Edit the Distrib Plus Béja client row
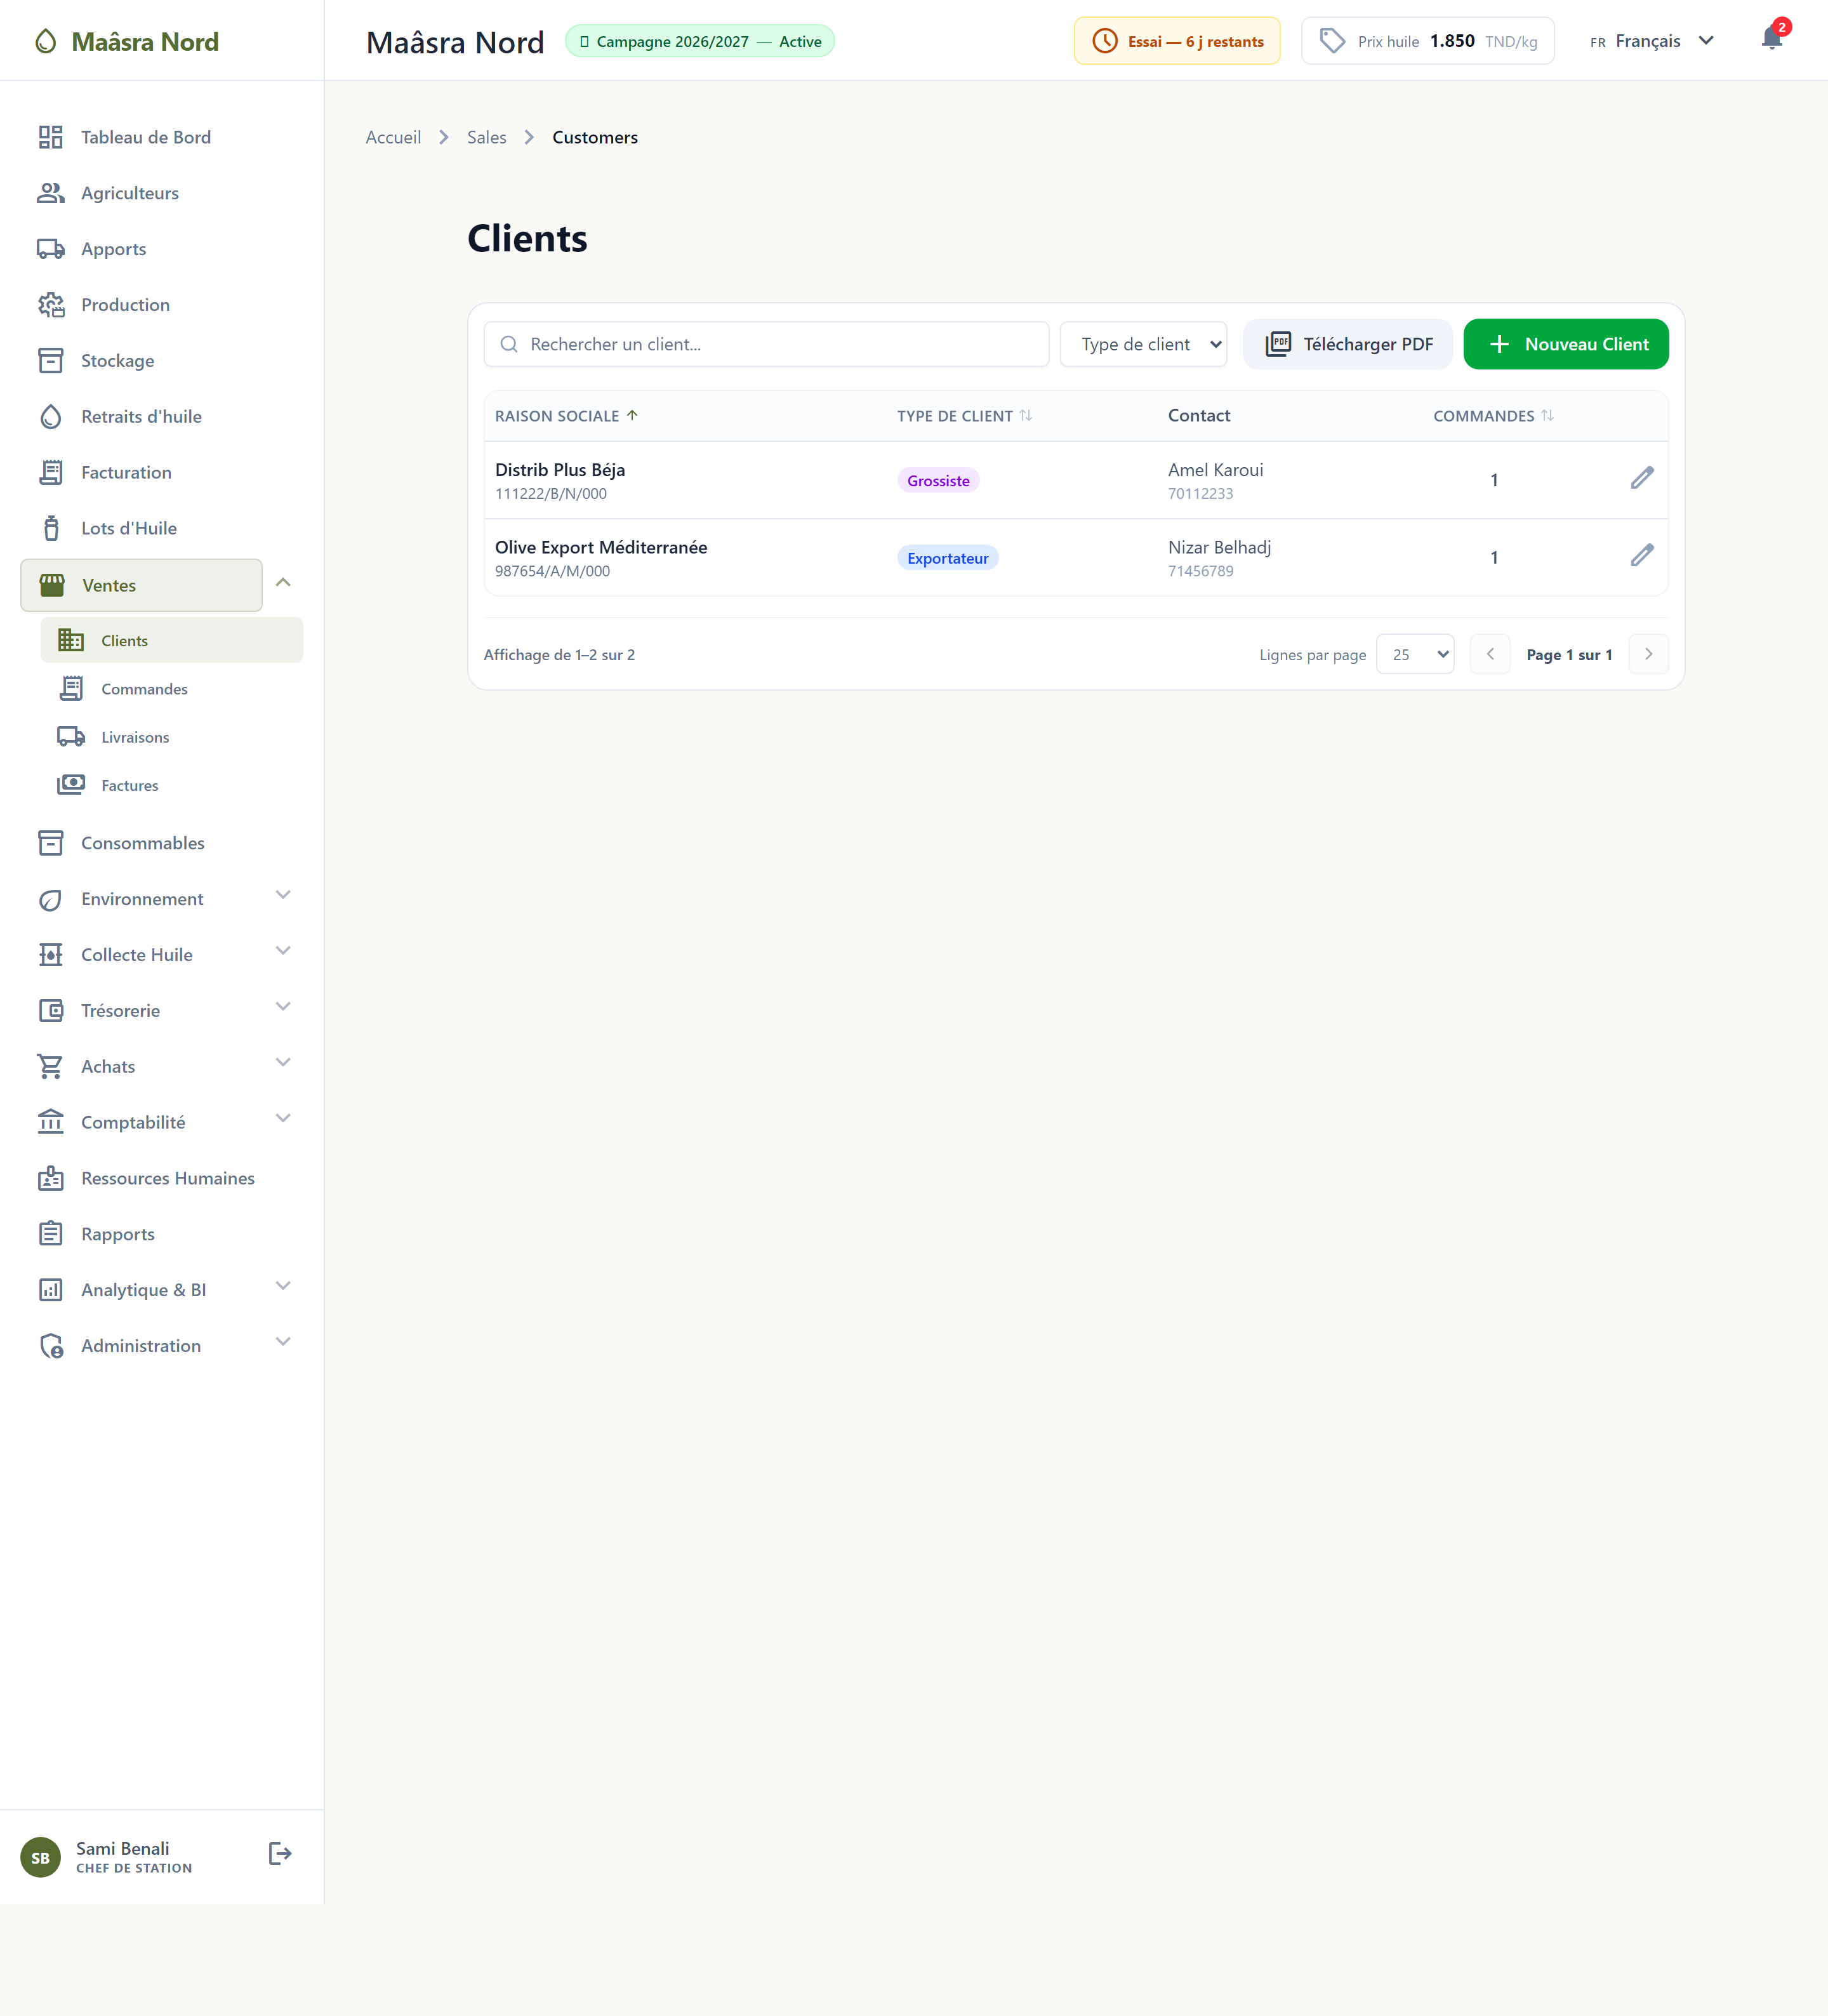Image resolution: width=1828 pixels, height=2016 pixels. pyautogui.click(x=1641, y=479)
